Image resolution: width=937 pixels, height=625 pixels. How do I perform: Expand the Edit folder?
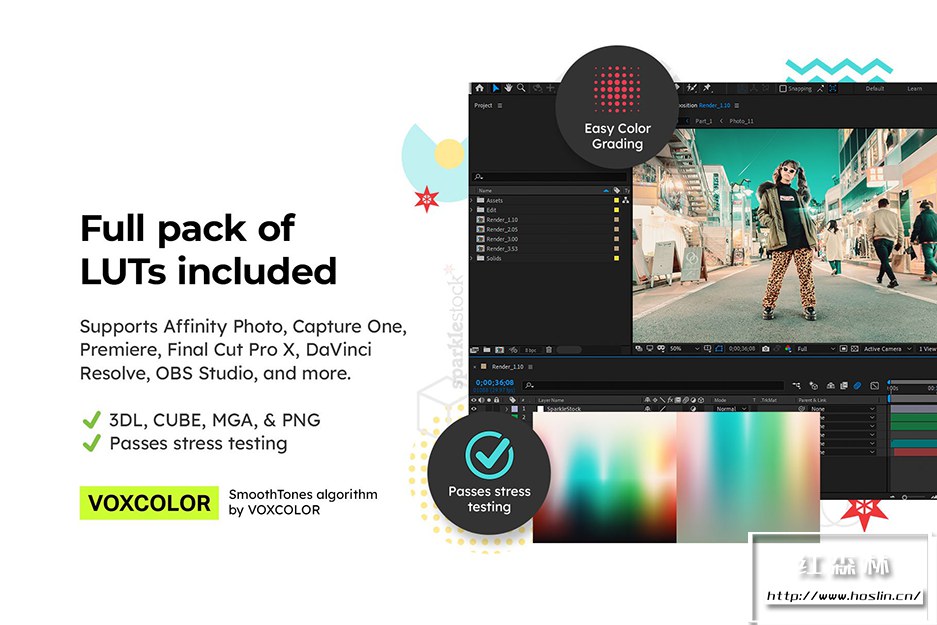pos(472,210)
